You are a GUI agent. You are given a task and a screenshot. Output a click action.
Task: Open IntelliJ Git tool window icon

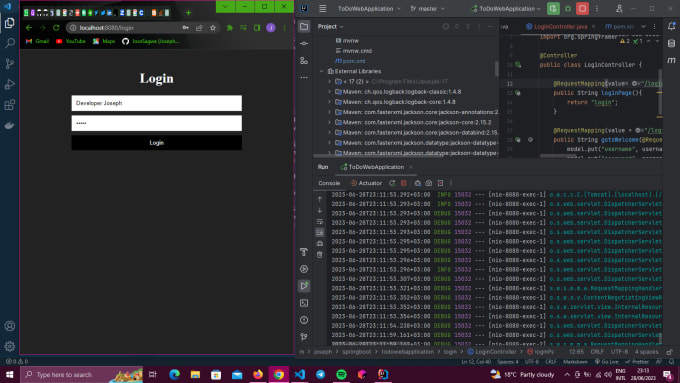click(x=304, y=337)
